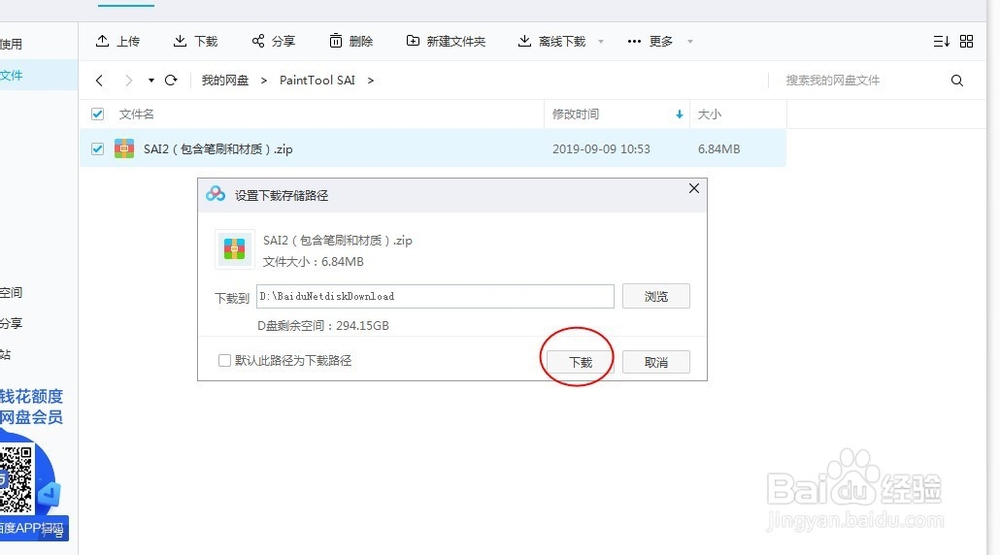Click the SAI2 zip archive icon in list
The image size is (1000, 555).
click(x=124, y=149)
